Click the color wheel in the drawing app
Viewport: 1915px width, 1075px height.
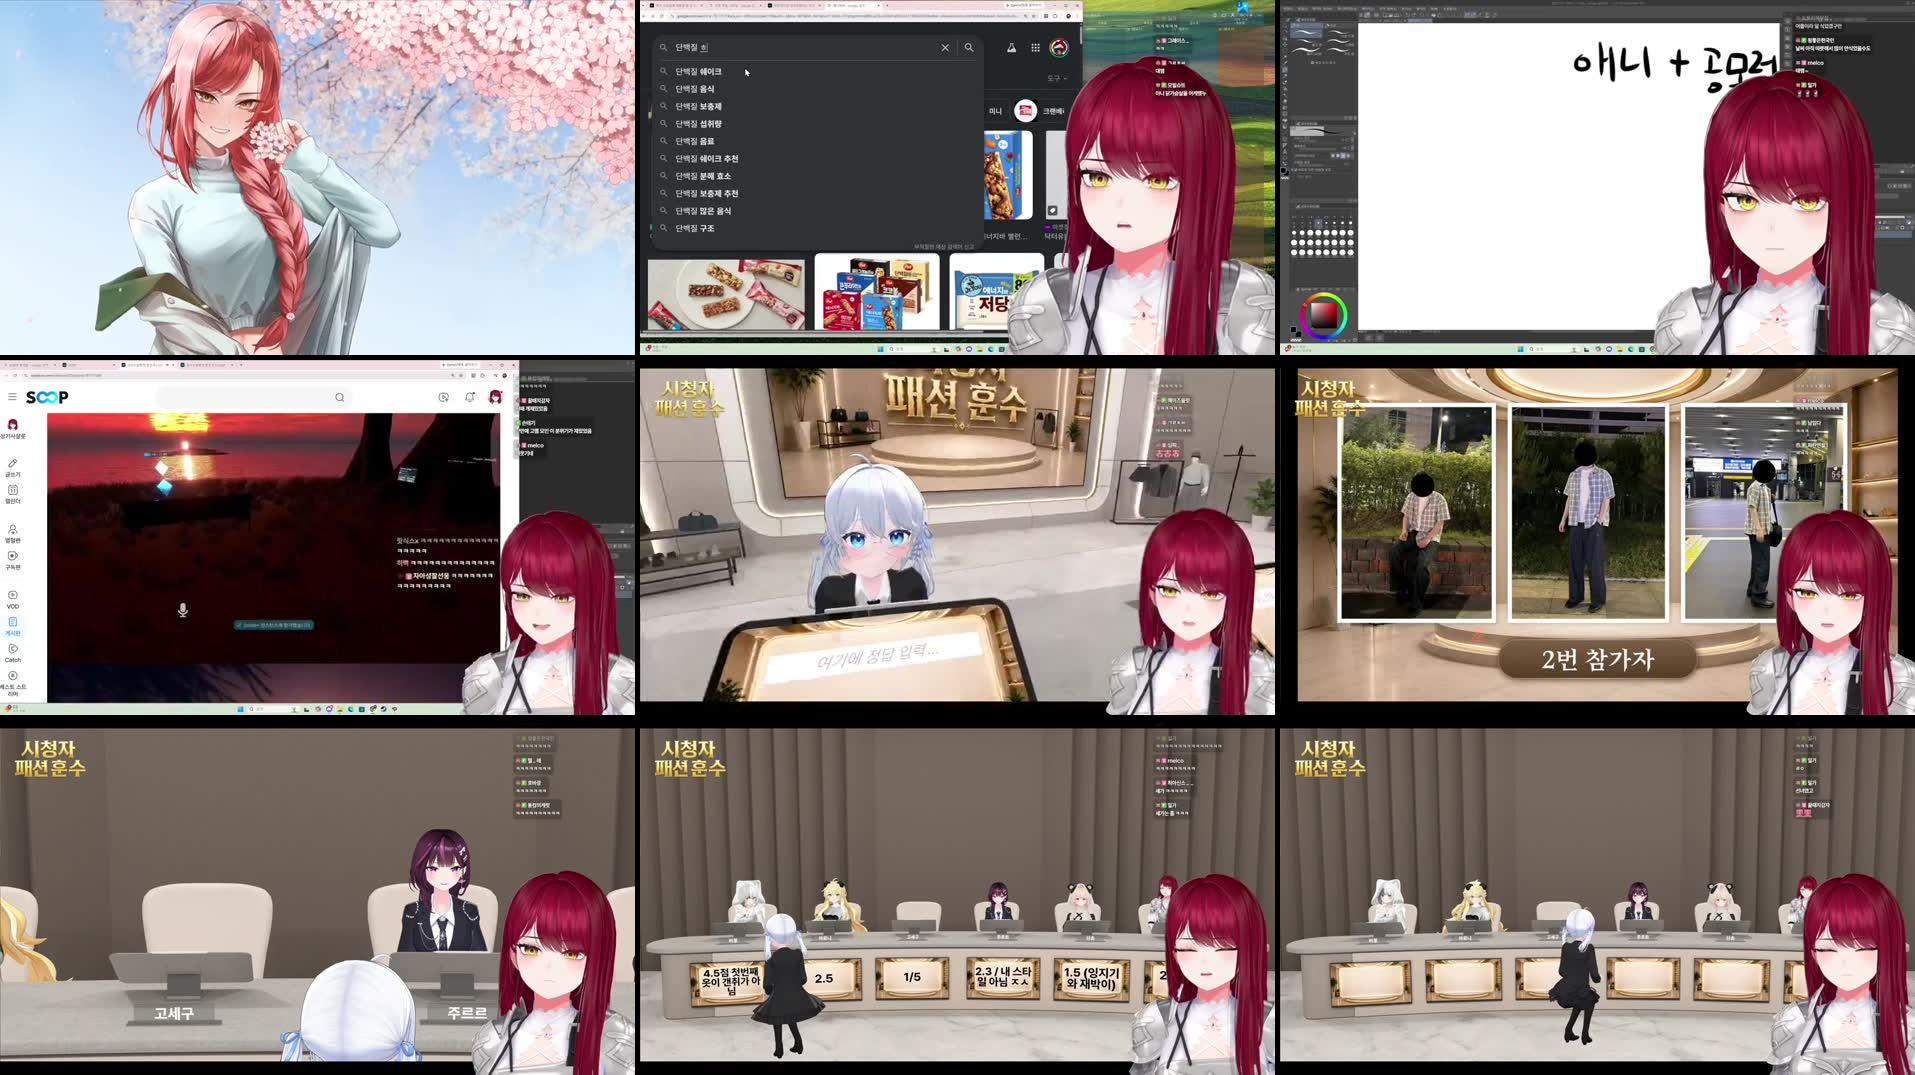coord(1323,316)
